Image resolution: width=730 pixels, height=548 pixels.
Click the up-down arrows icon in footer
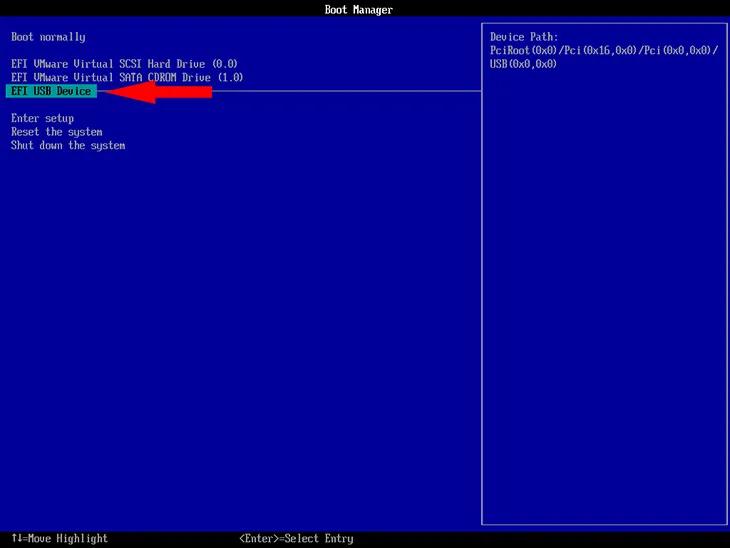click(x=17, y=539)
